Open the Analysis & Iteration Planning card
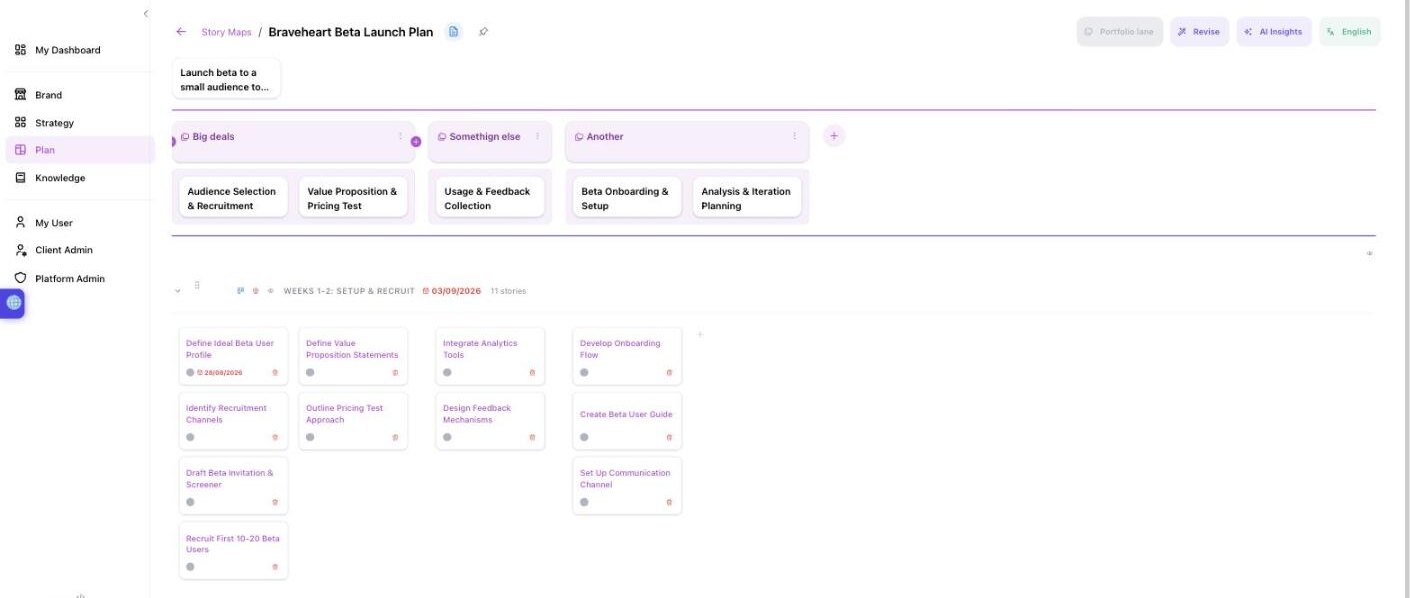Image resolution: width=1410 pixels, height=598 pixels. [x=747, y=198]
